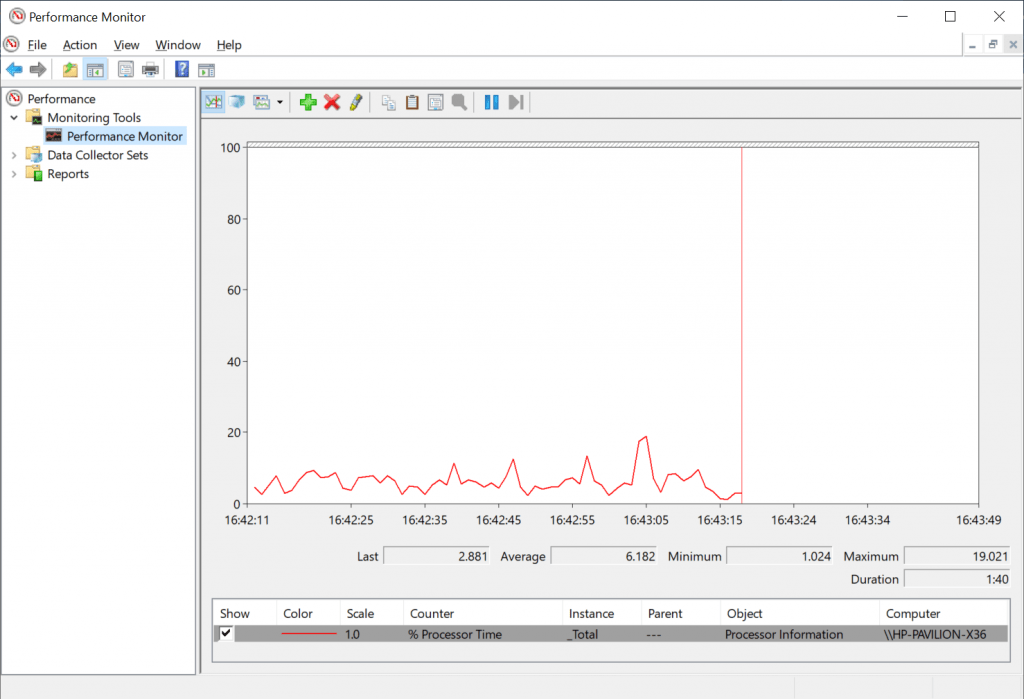Open the Performance Monitor properties
Image resolution: width=1024 pixels, height=699 pixels.
click(437, 101)
